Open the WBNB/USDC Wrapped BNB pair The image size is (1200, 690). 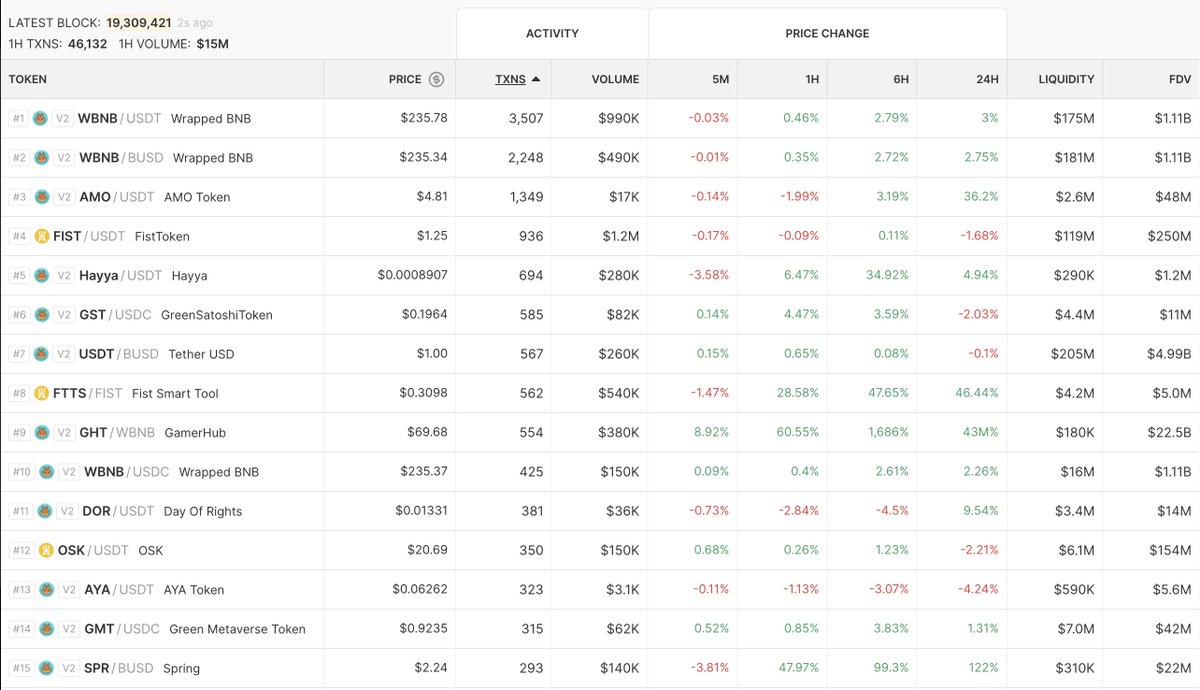click(x=600, y=471)
